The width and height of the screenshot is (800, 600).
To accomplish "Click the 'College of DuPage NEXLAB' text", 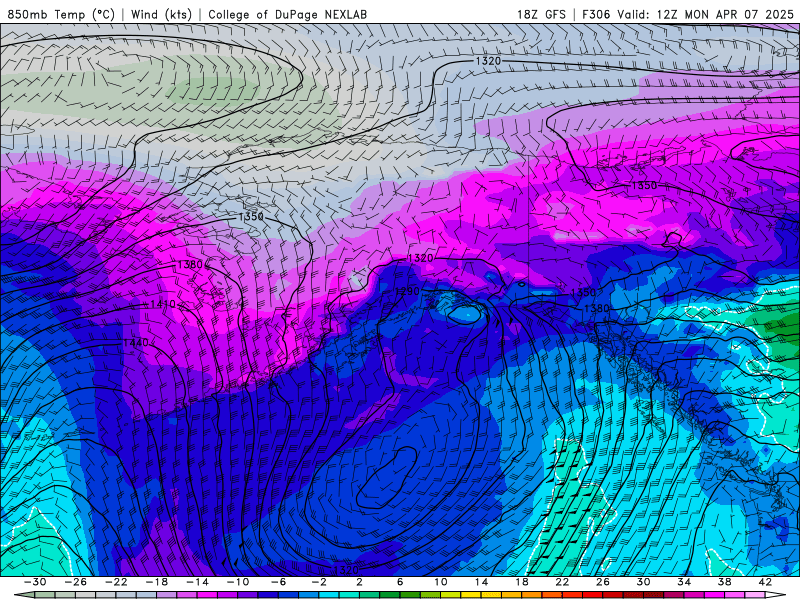I will pos(287,14).
